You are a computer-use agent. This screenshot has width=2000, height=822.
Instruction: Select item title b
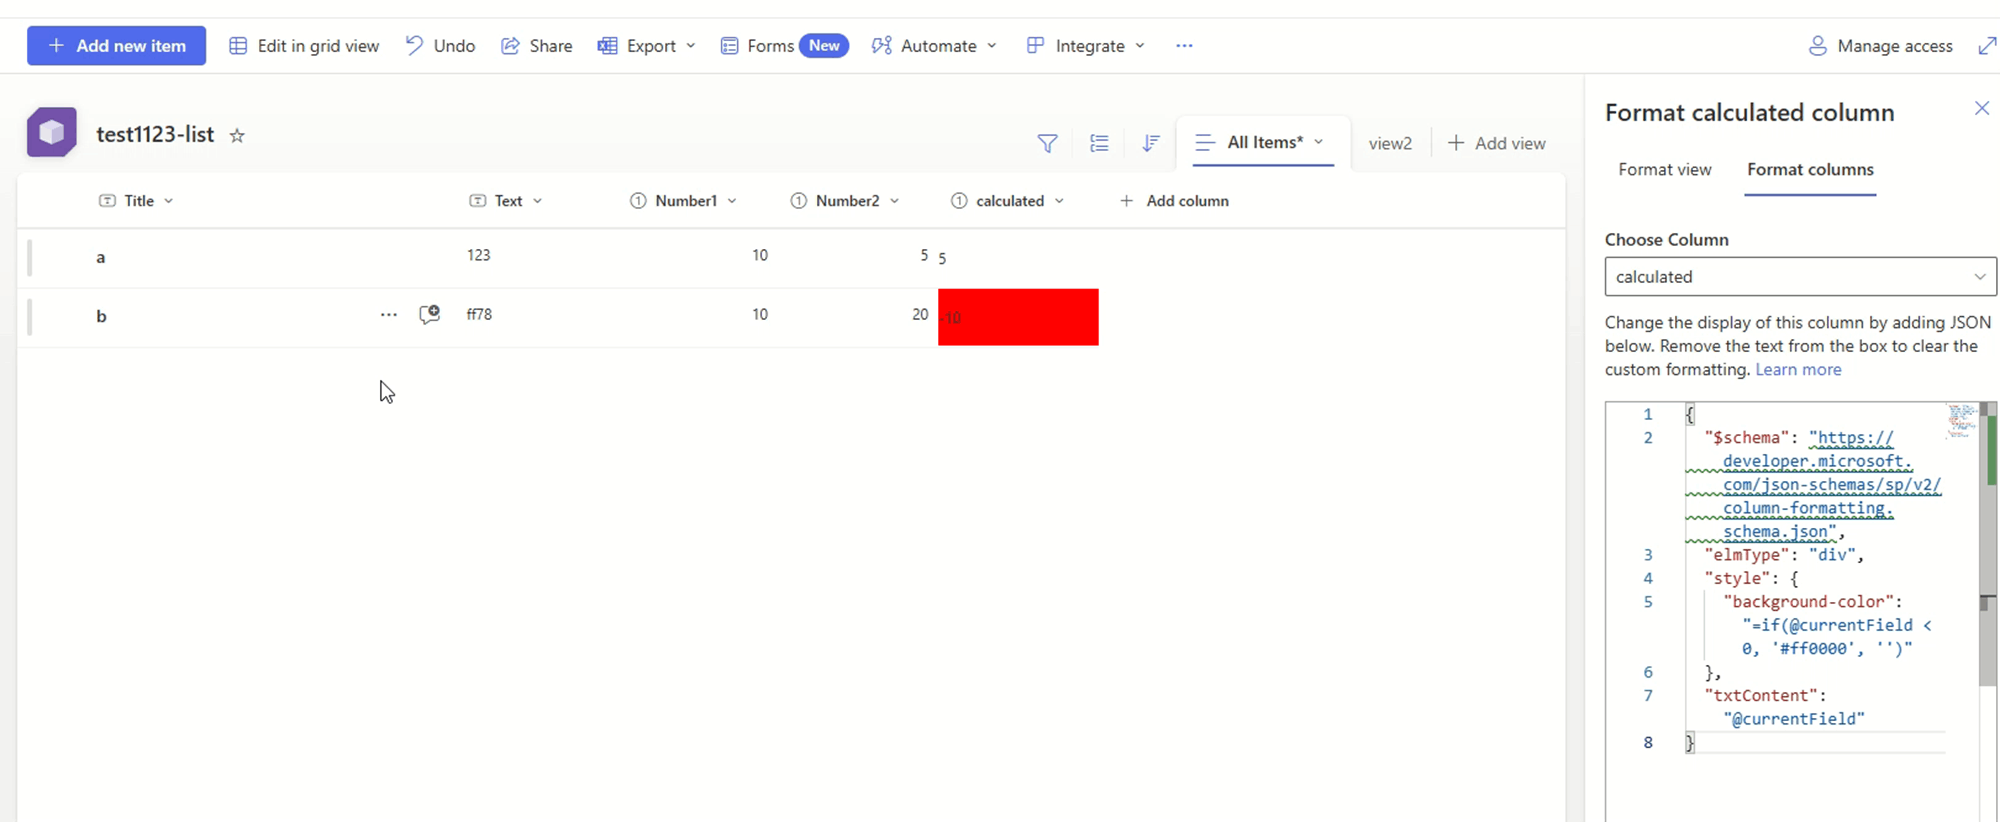[101, 316]
